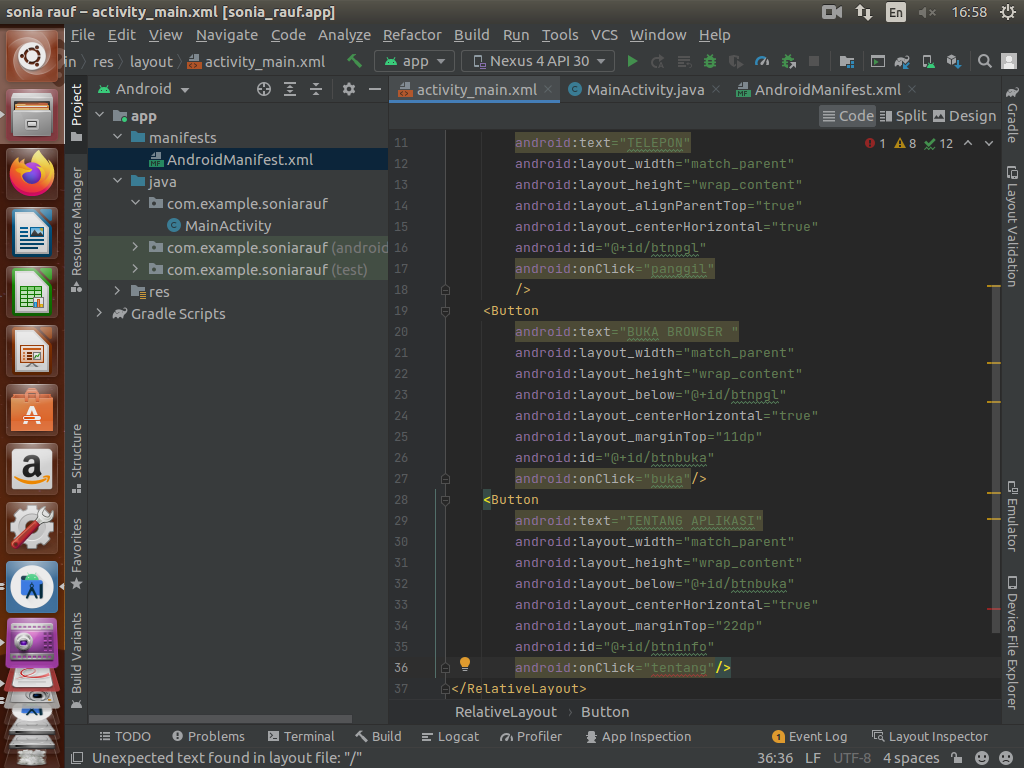Open Firefox from the Ubuntu dock

point(33,175)
